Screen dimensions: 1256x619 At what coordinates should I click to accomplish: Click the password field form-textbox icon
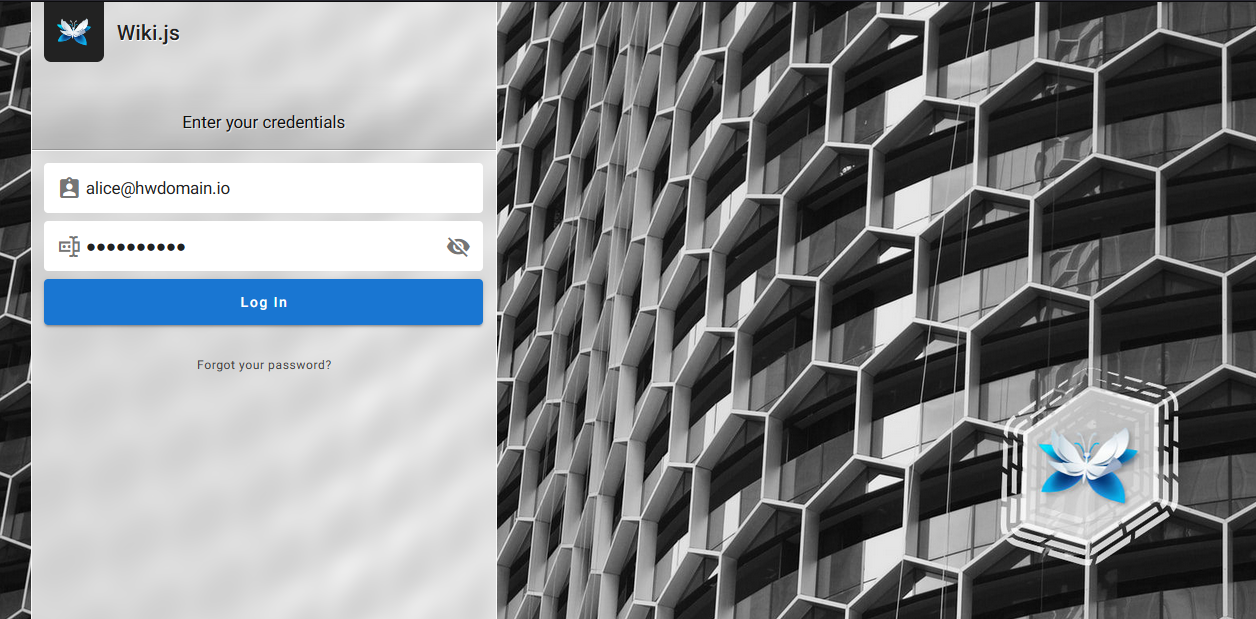[69, 247]
